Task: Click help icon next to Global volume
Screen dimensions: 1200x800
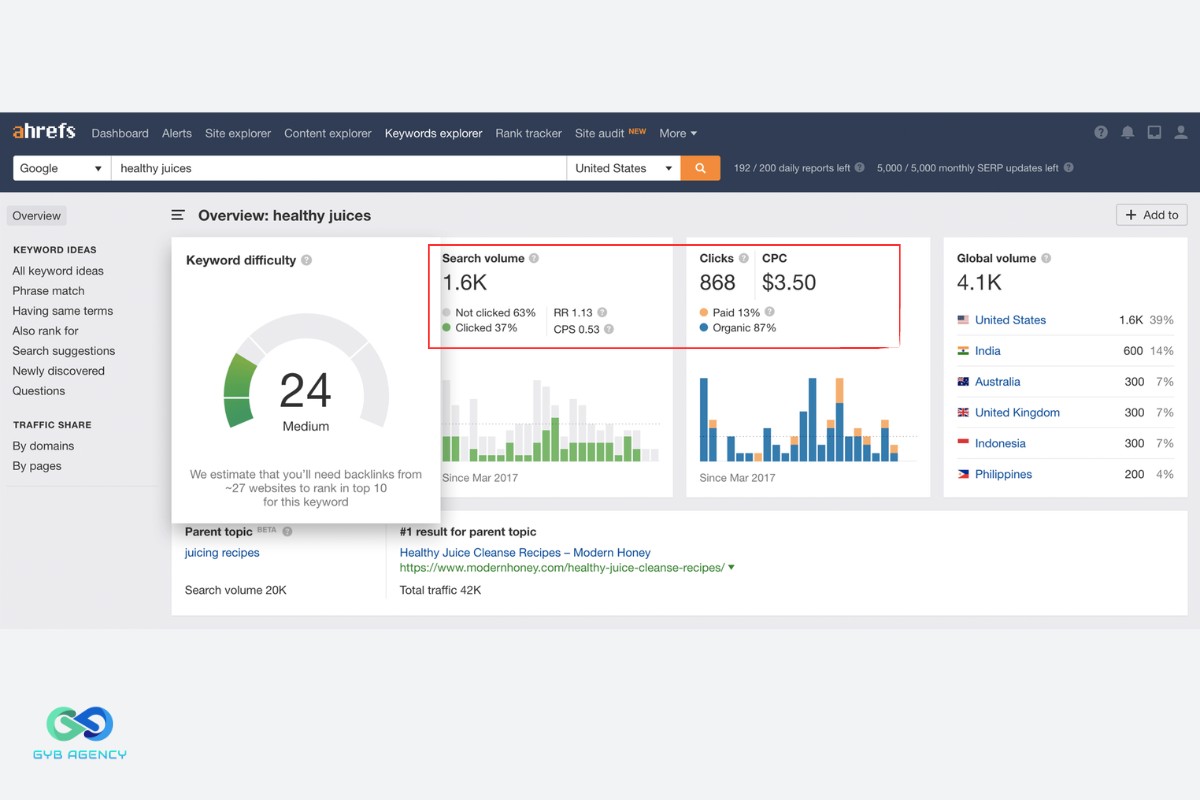Action: pos(1046,258)
